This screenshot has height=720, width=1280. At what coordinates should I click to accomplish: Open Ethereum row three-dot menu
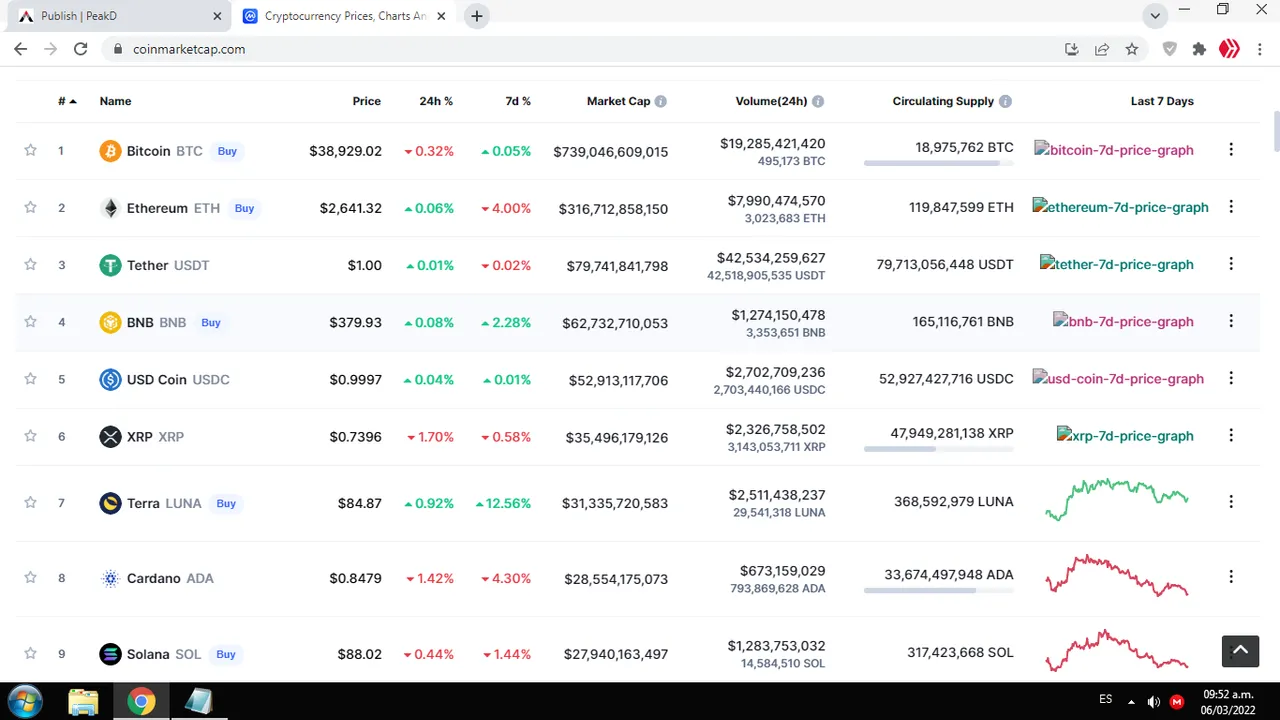click(x=1231, y=207)
